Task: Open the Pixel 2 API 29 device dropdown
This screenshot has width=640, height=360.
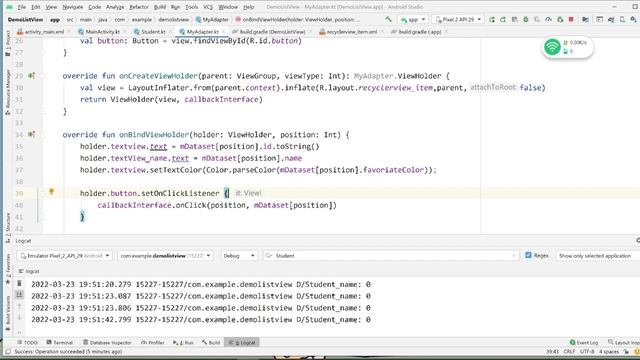Action: [x=458, y=20]
